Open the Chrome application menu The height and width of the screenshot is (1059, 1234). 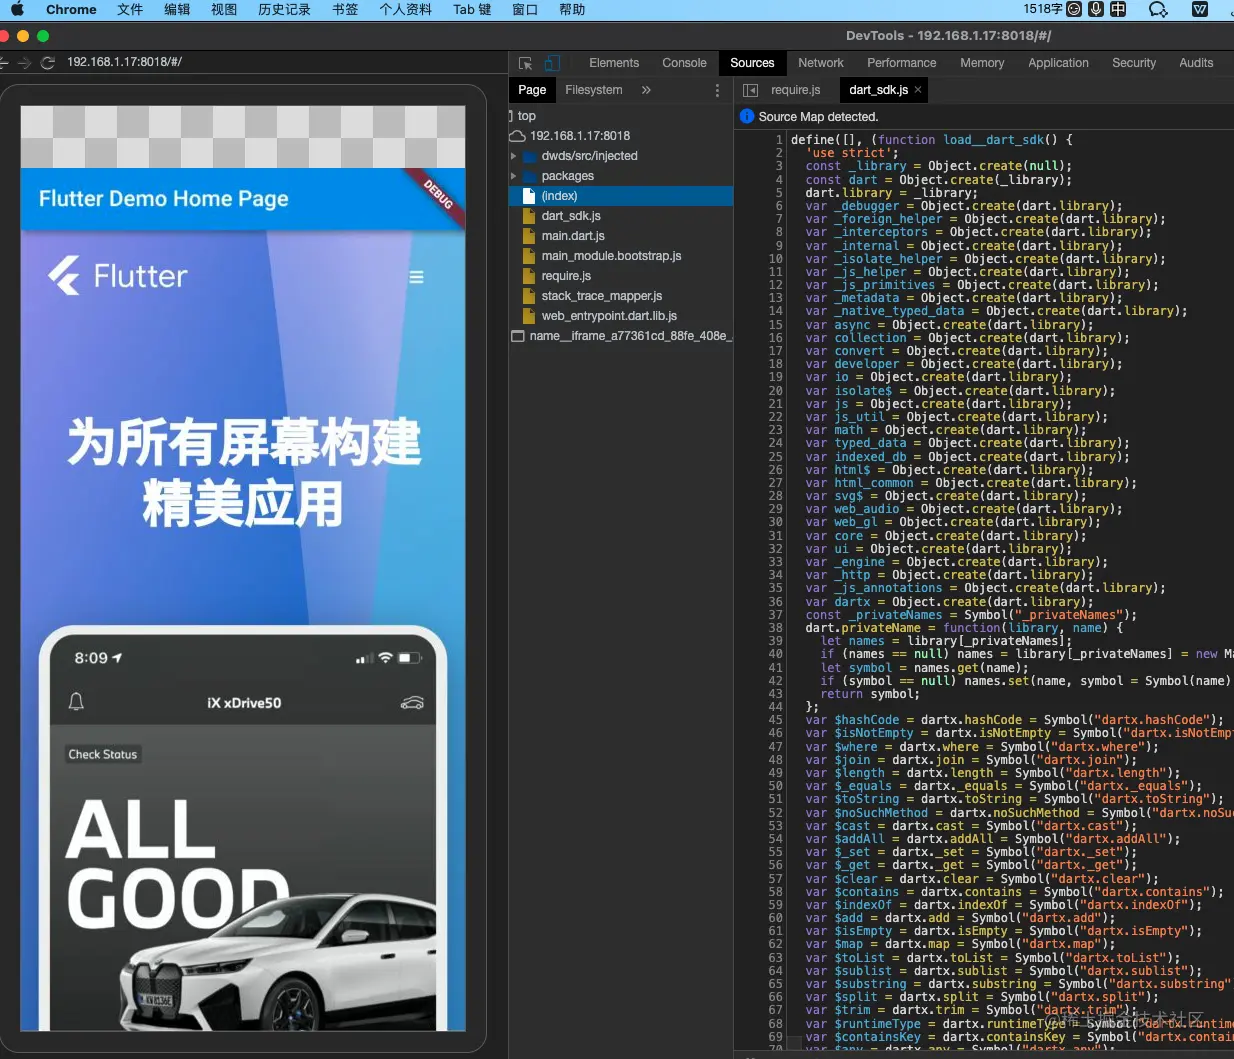71,9
